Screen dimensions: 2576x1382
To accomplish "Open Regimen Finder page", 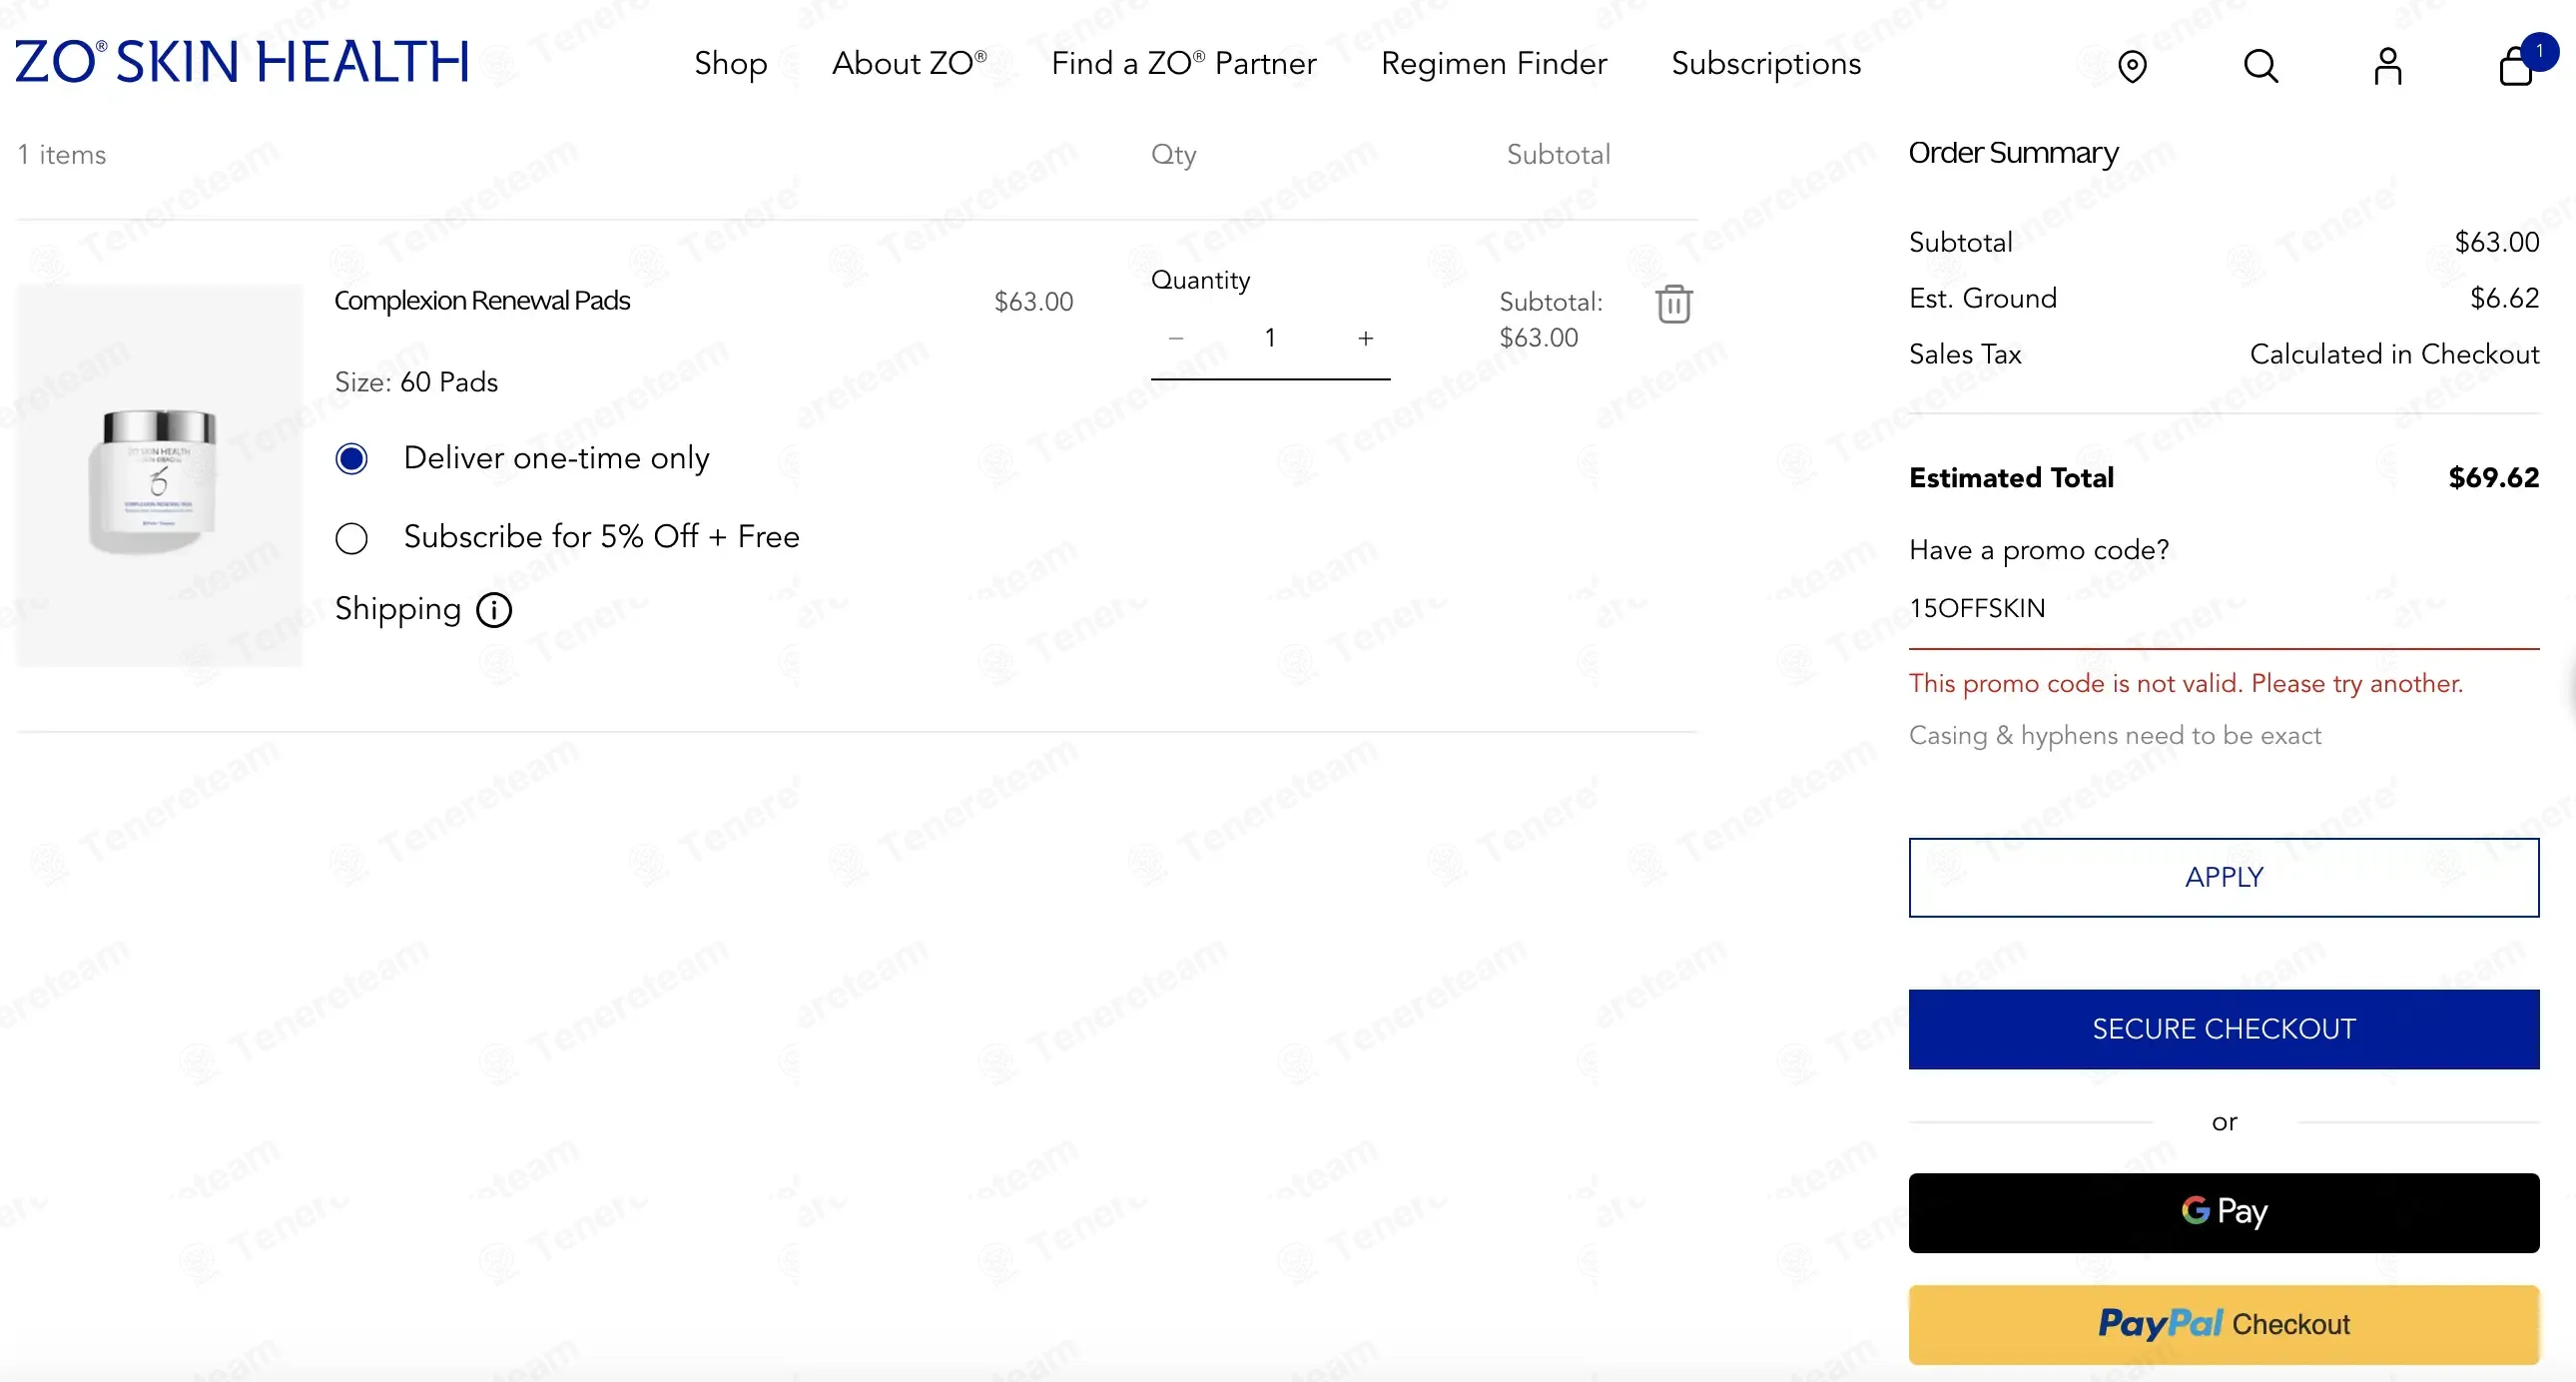I will [x=1494, y=64].
